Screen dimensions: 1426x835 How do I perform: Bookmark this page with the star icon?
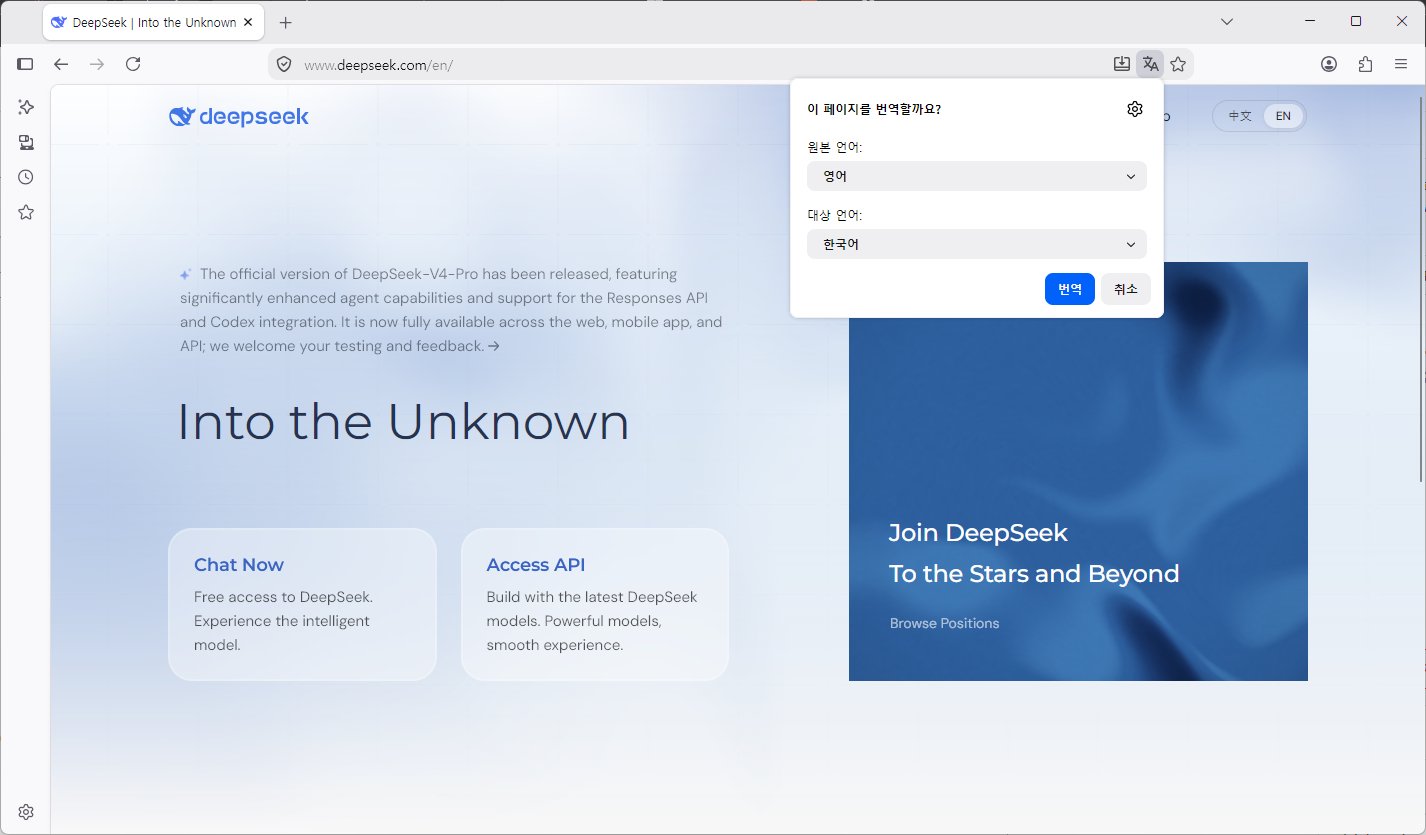click(x=1178, y=64)
